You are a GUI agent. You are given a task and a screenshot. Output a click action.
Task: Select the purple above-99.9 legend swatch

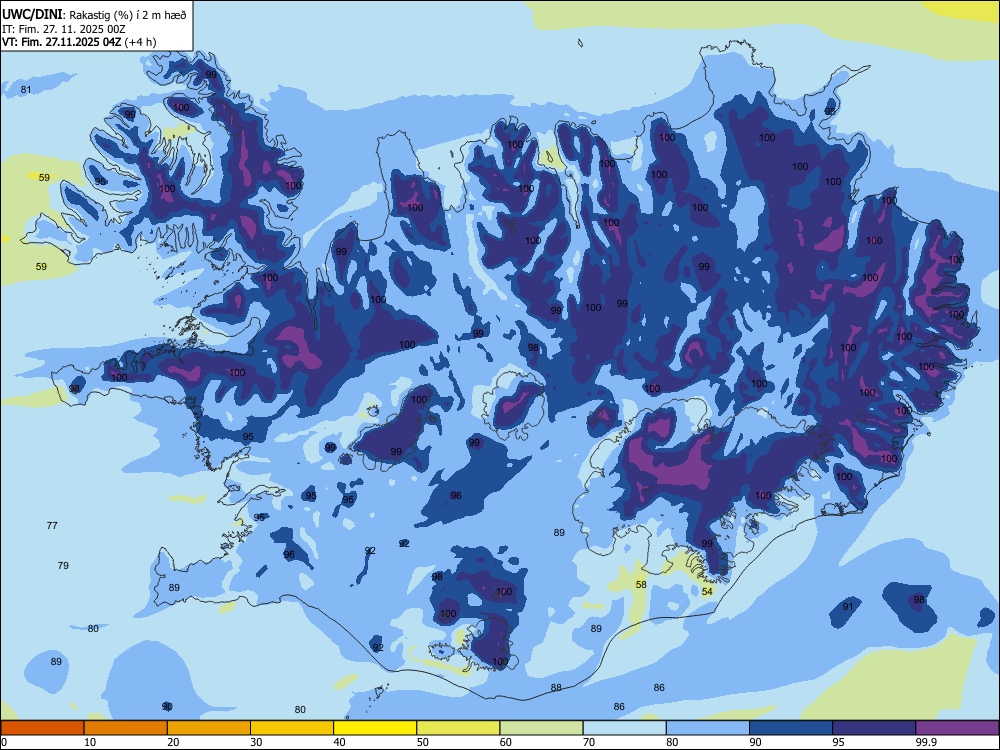coord(957,728)
